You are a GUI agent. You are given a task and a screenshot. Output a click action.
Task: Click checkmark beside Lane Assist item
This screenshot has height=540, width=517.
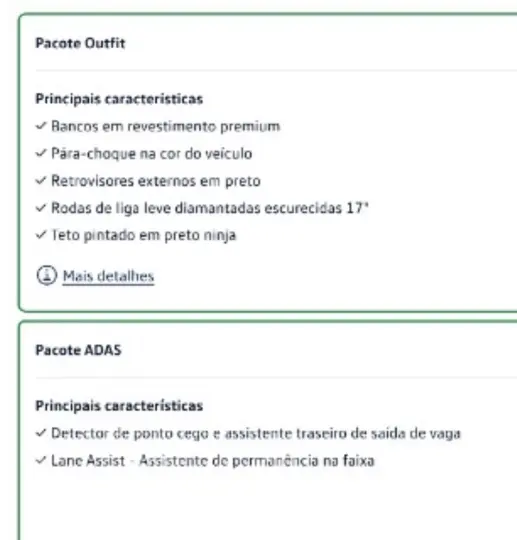pos(41,460)
